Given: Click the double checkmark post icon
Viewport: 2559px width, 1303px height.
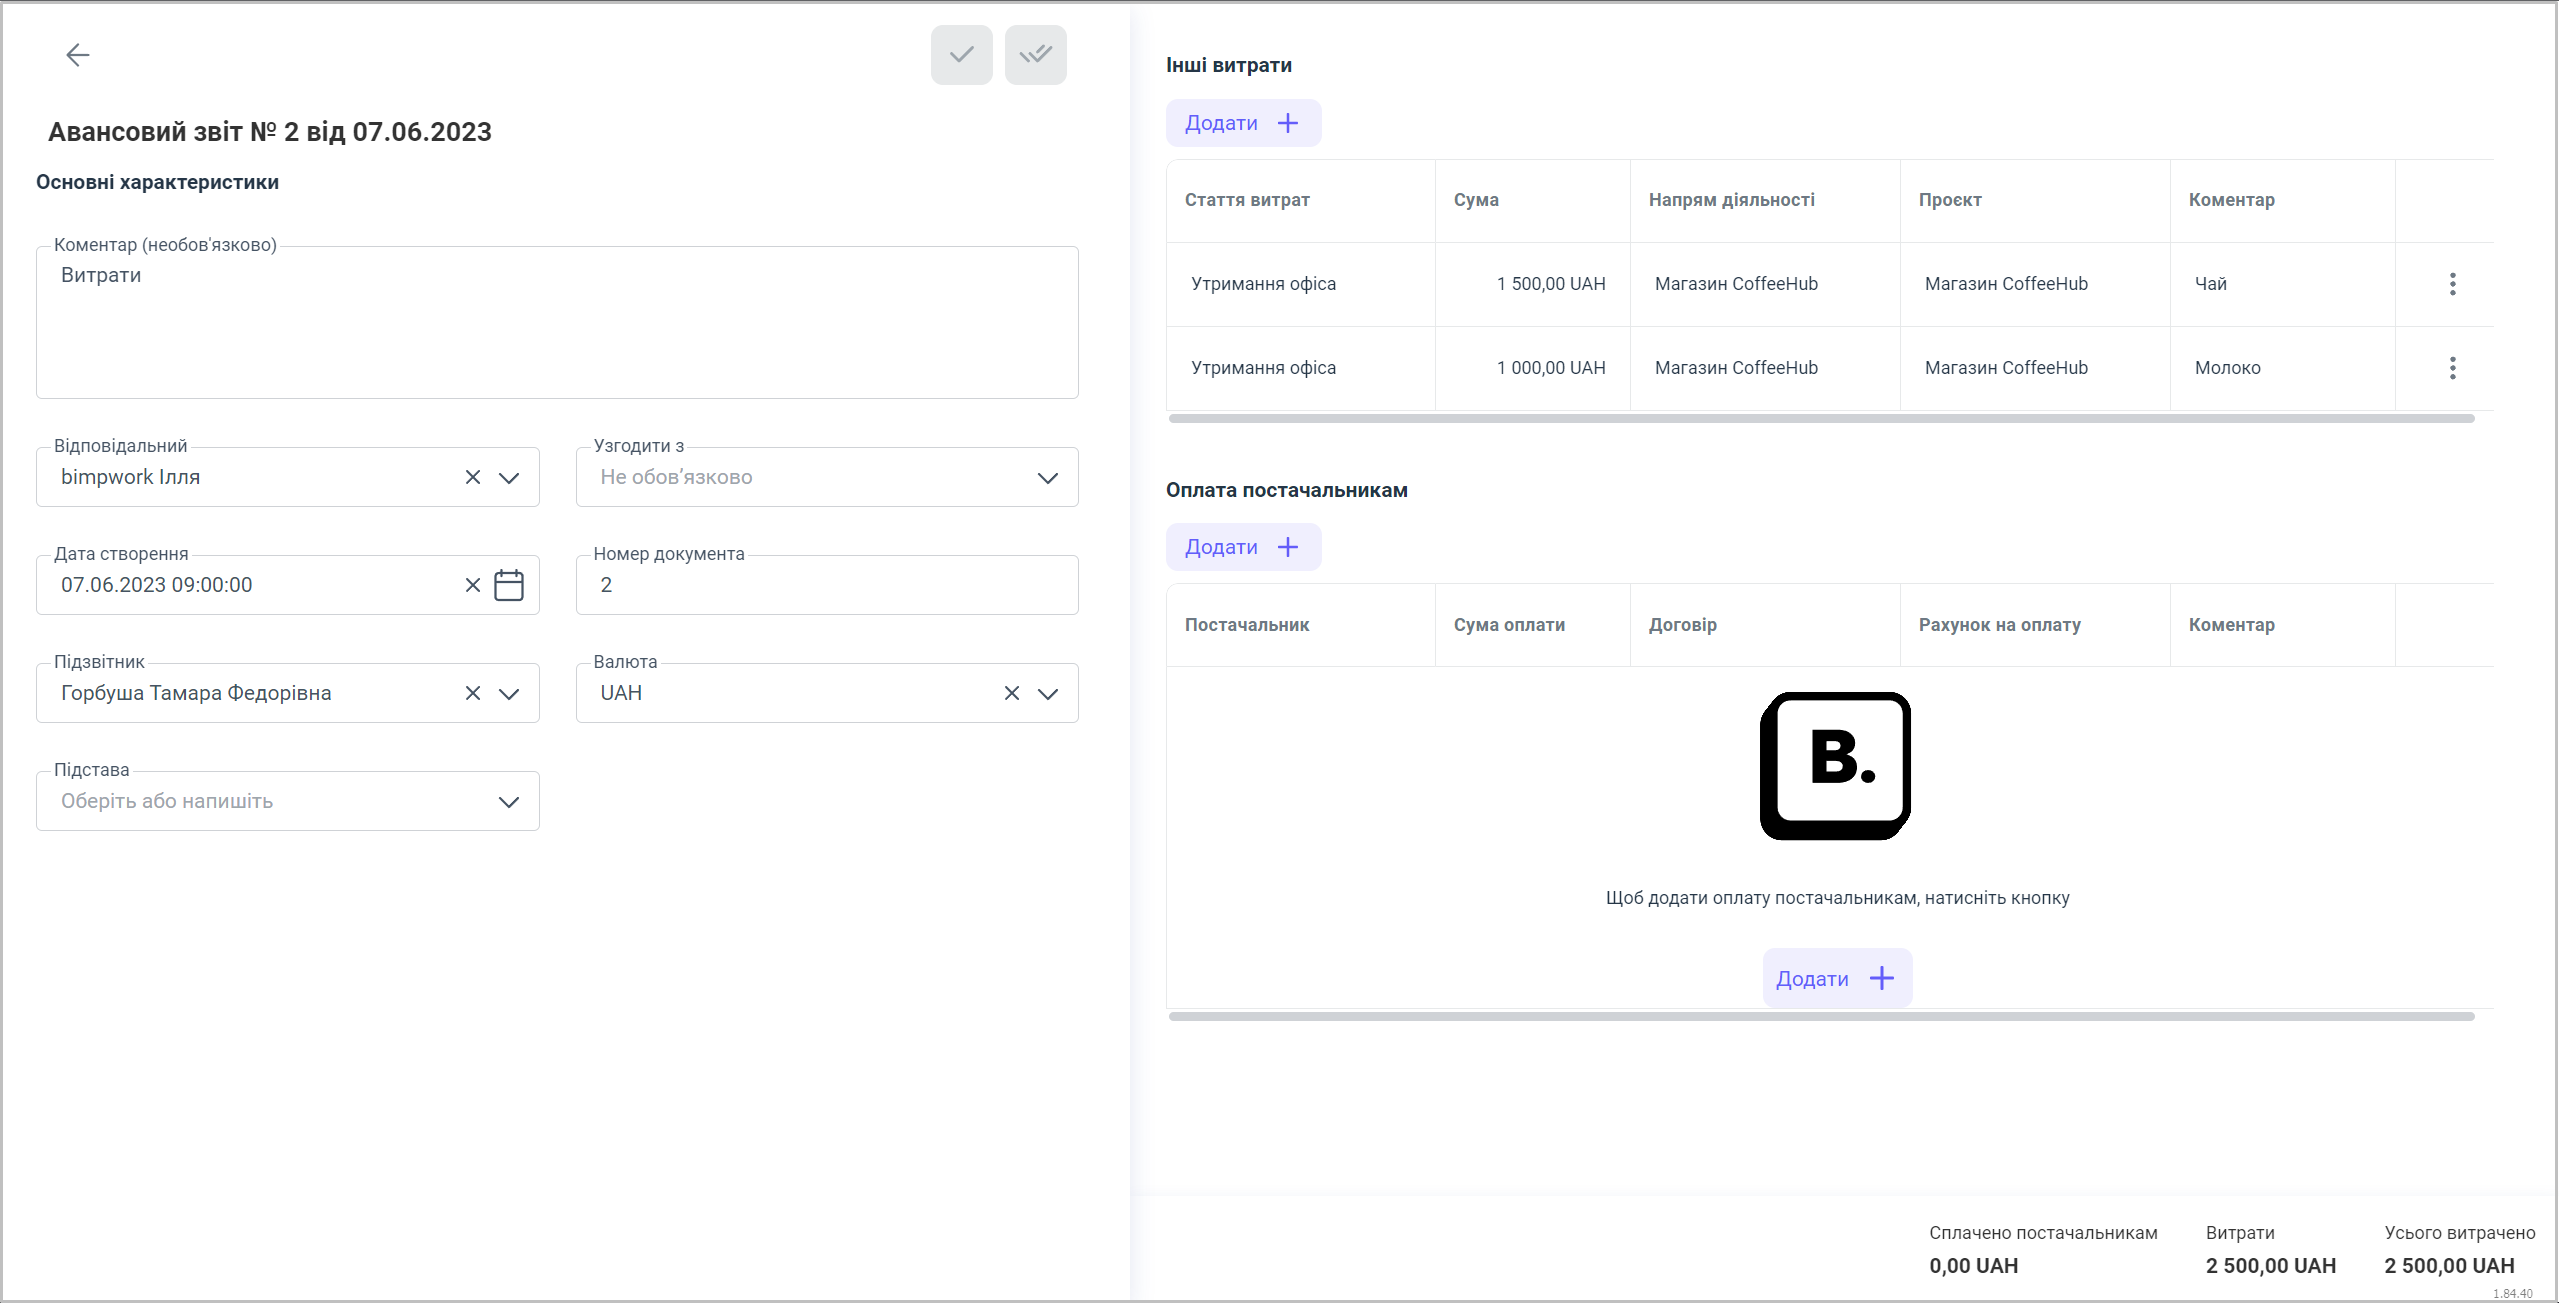Looking at the screenshot, I should pos(1035,55).
